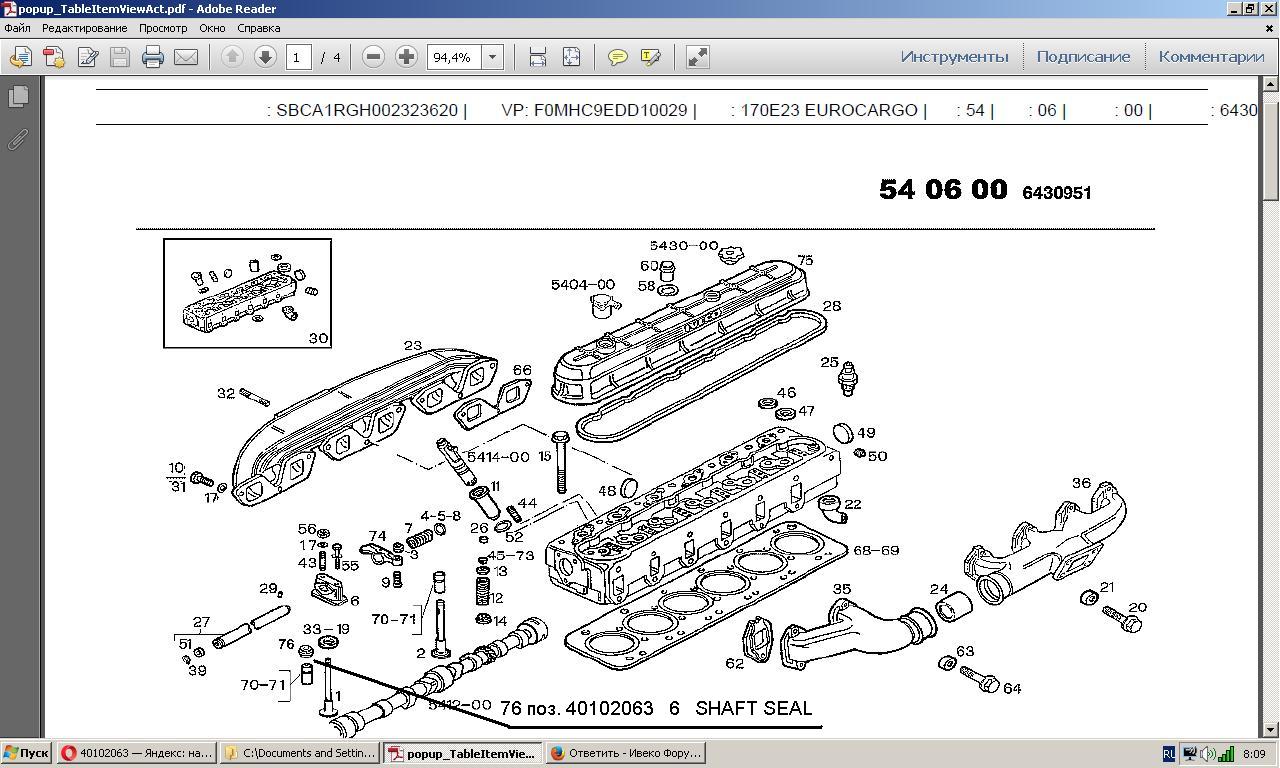Click the page number input field
Screen dimensions: 1280x768
(x=298, y=57)
